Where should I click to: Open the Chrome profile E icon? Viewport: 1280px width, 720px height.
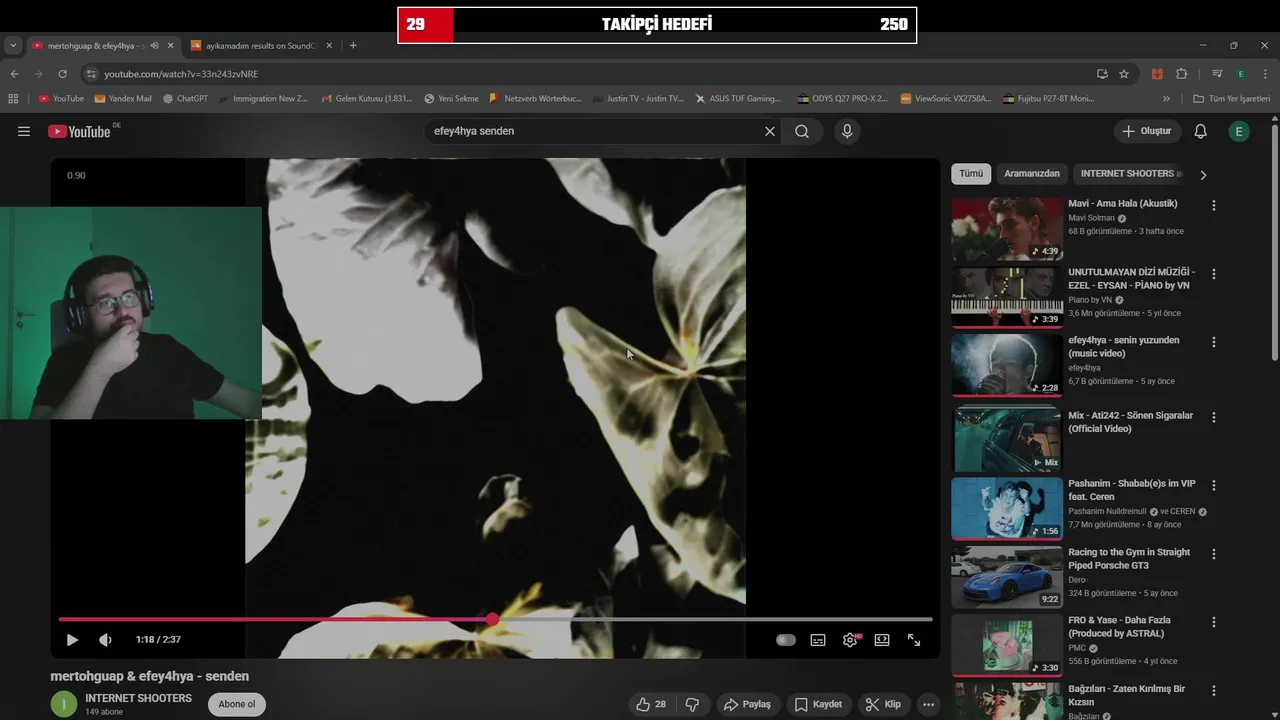1240,74
